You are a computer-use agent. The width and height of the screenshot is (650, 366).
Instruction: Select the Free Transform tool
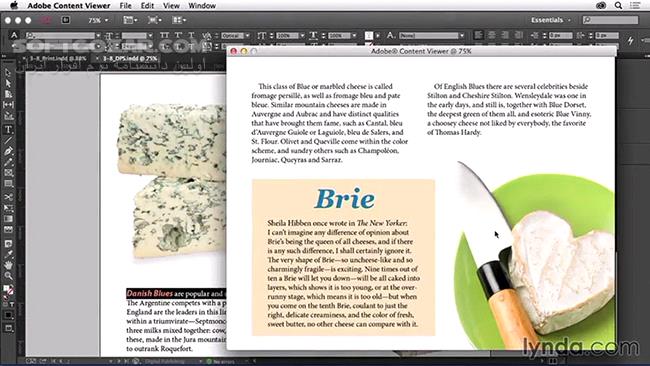[x=8, y=208]
